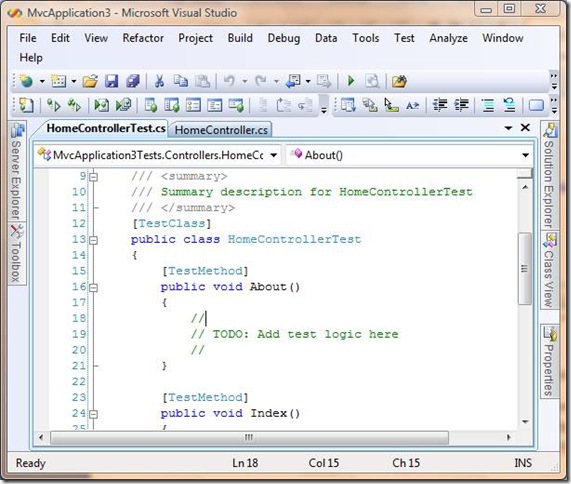Open the Test View window icon
The width and height of the screenshot is (571, 484).
click(172, 106)
